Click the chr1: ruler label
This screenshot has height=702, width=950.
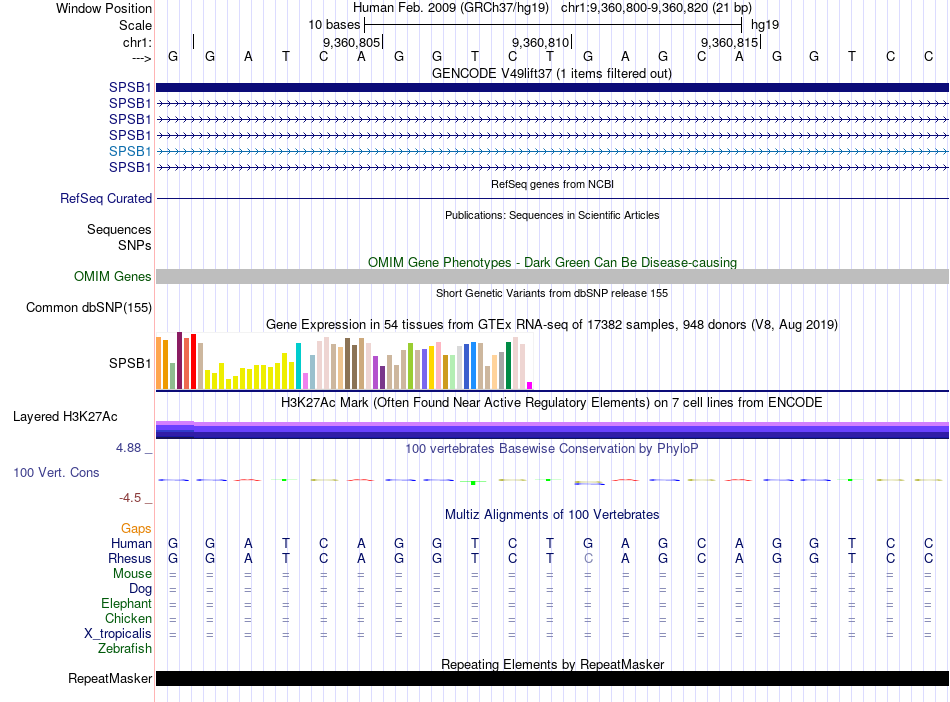click(137, 42)
